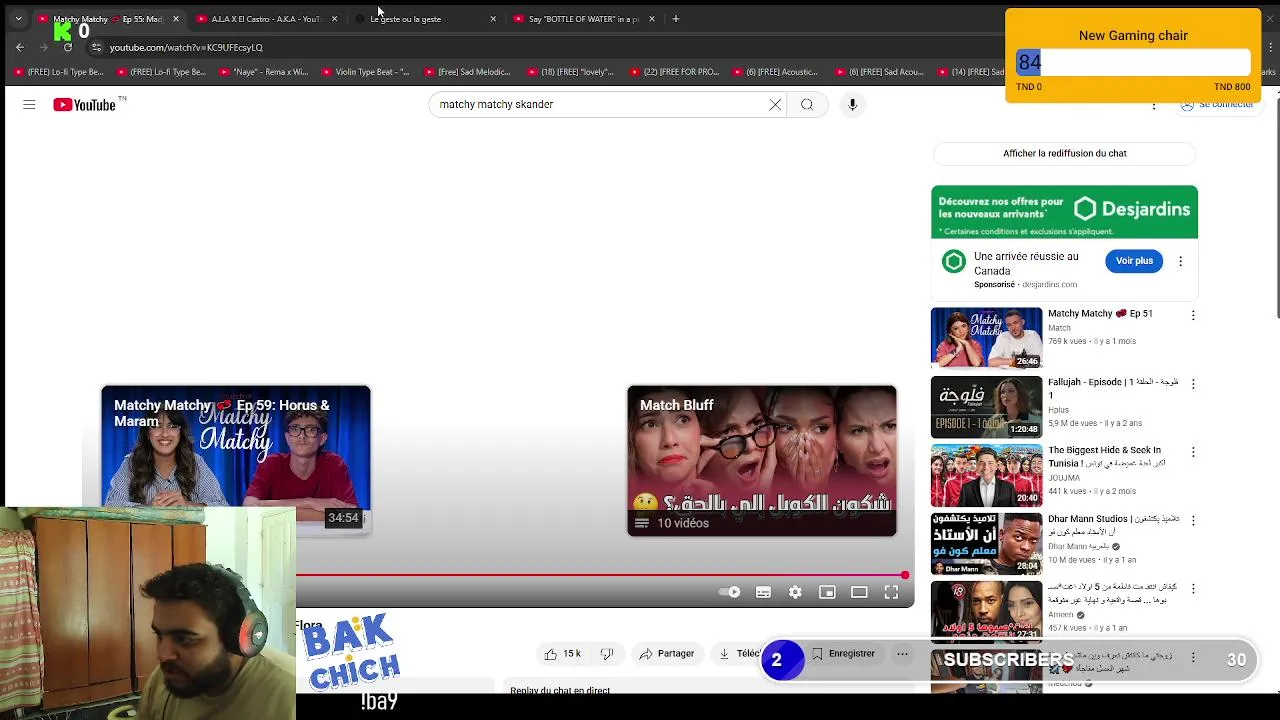Open options for Fallujah Episode 1
The height and width of the screenshot is (720, 1280).
1192,384
